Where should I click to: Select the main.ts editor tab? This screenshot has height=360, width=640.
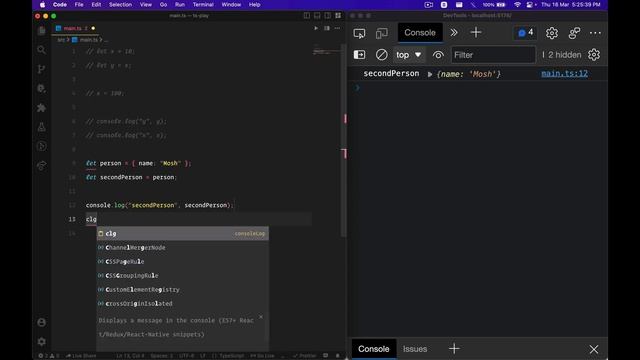pyautogui.click(x=75, y=28)
